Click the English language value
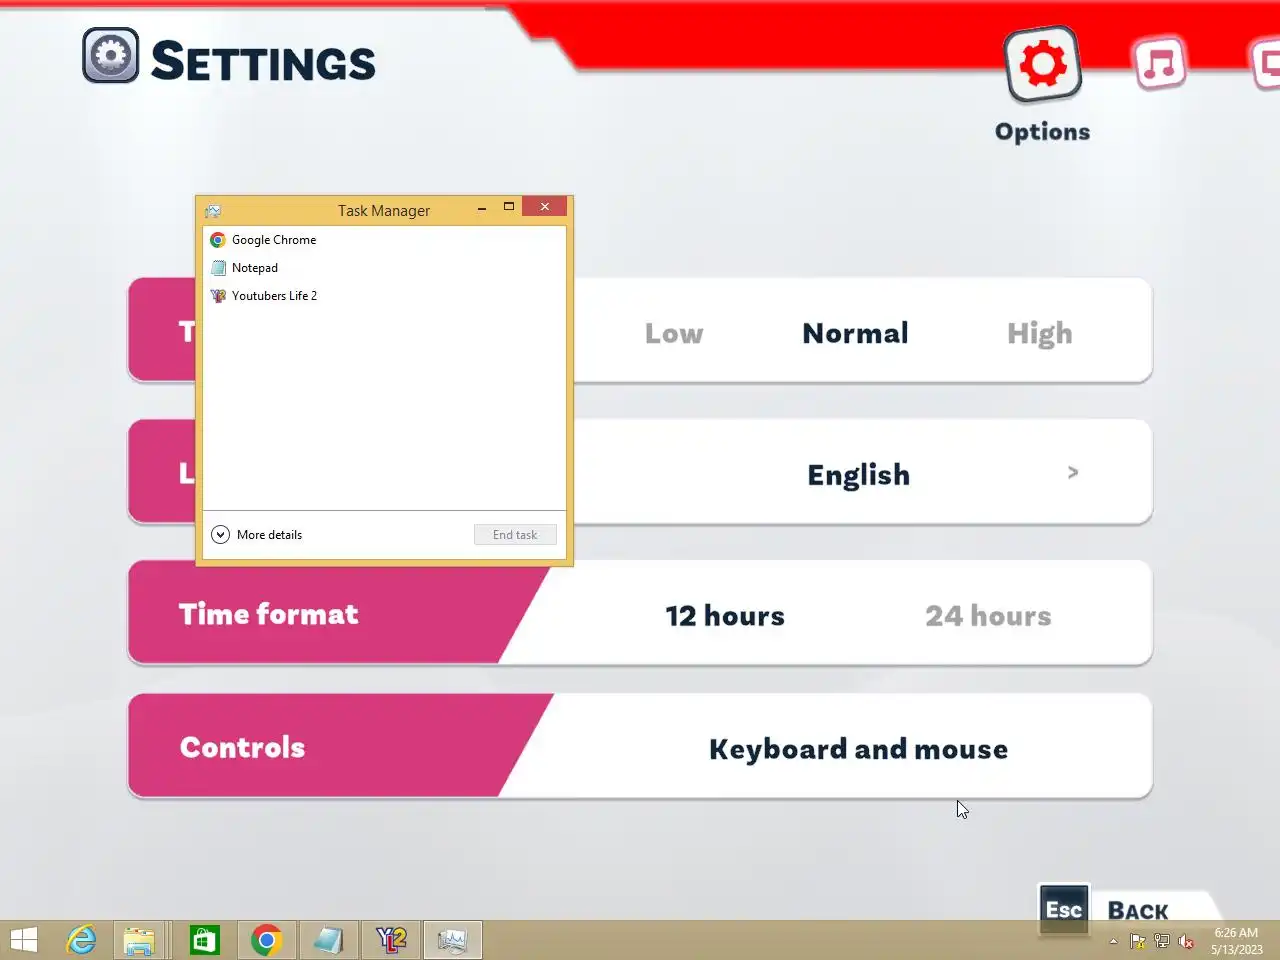 coord(858,475)
